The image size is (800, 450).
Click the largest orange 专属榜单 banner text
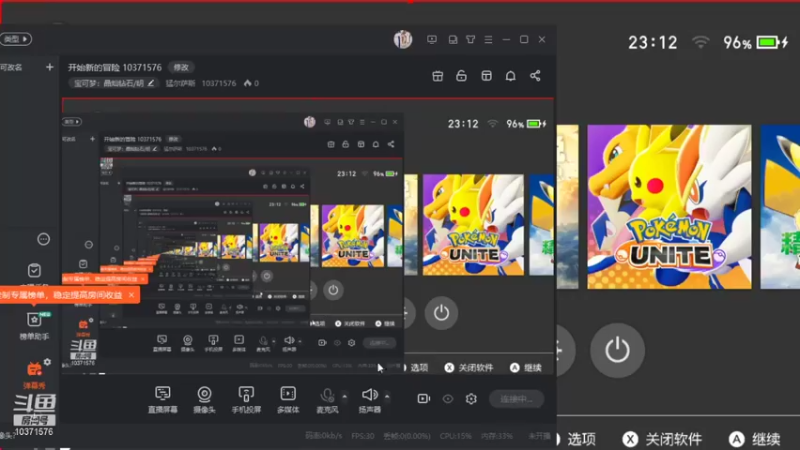pyautogui.click(x=61, y=295)
